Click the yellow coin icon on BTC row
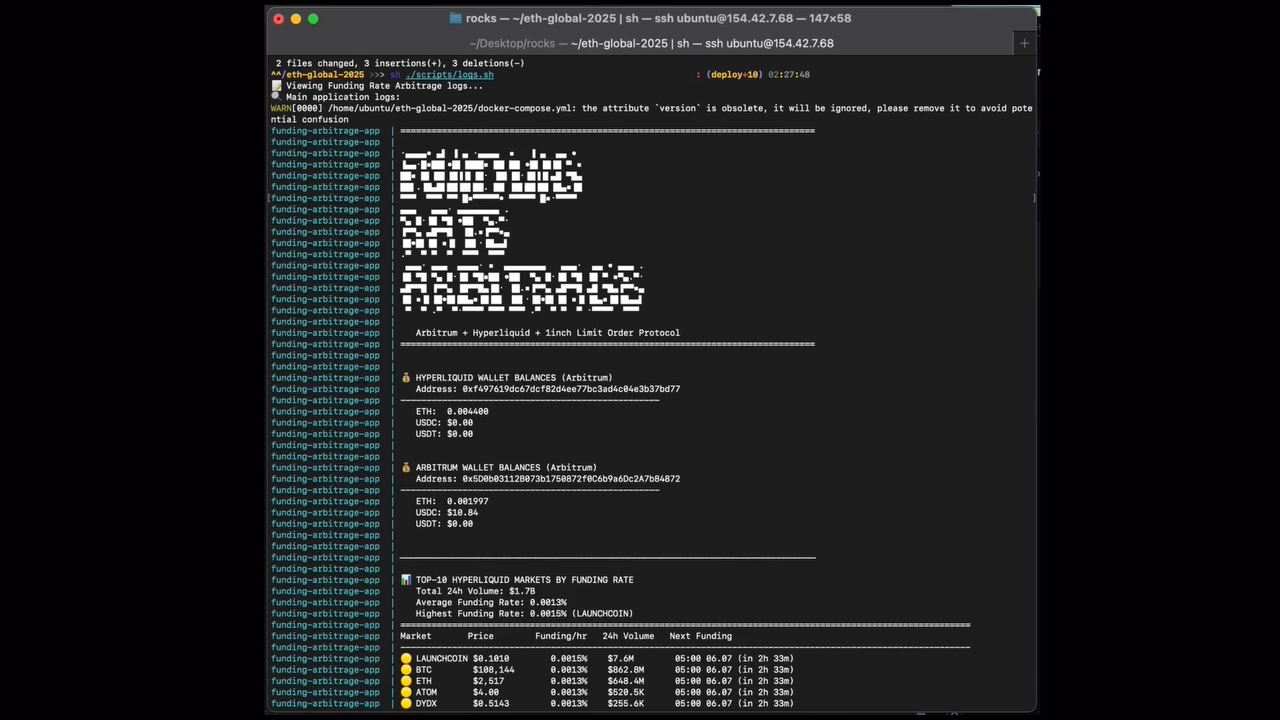Viewport: 1280px width, 720px height. [406, 670]
